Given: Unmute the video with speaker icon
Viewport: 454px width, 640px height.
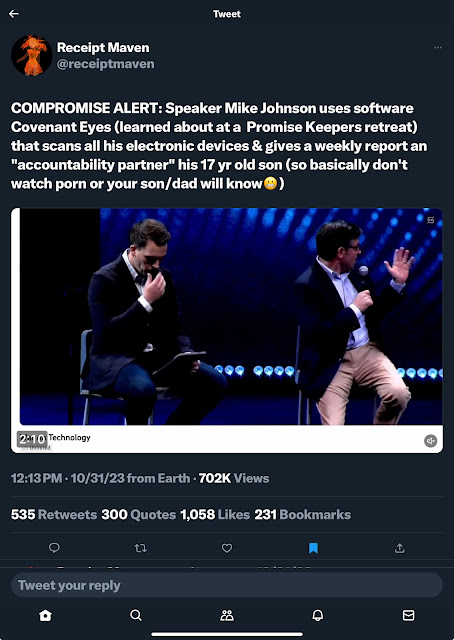Looking at the screenshot, I should [x=430, y=441].
